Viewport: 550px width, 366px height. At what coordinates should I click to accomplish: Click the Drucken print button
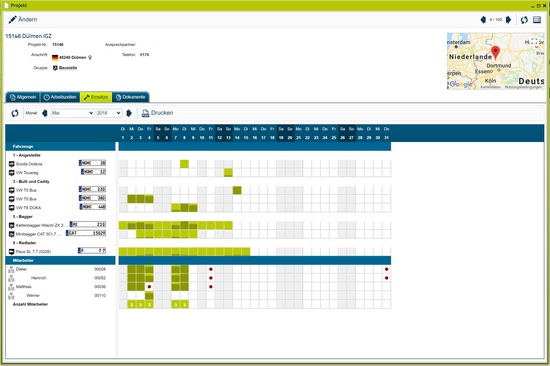tap(157, 113)
